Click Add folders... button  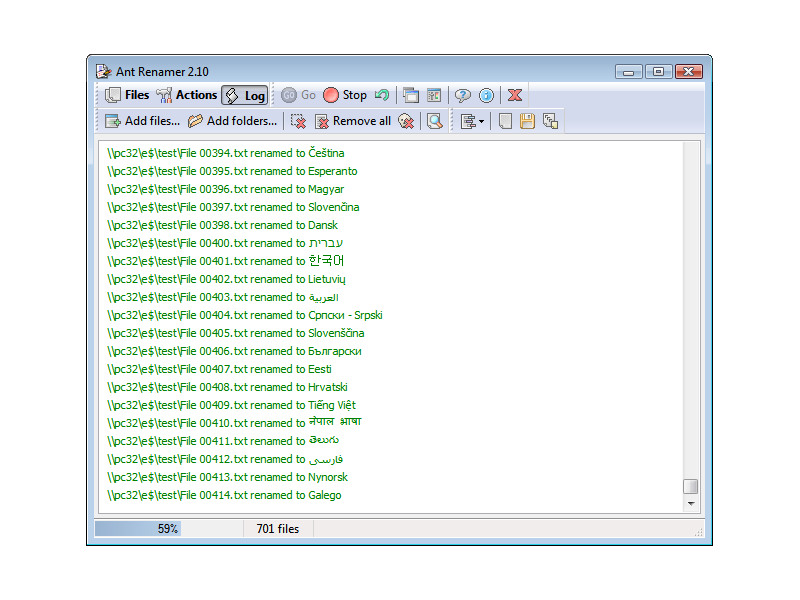(232, 121)
